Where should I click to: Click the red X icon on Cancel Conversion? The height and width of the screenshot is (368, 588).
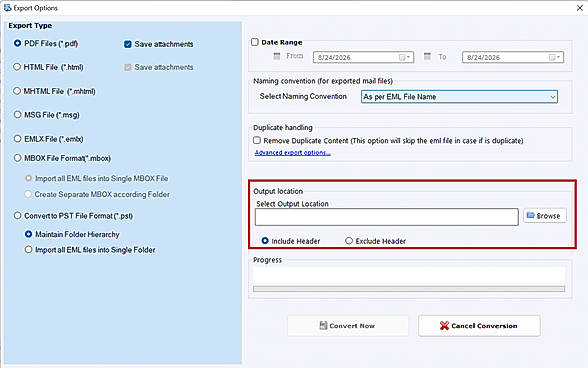(x=444, y=326)
